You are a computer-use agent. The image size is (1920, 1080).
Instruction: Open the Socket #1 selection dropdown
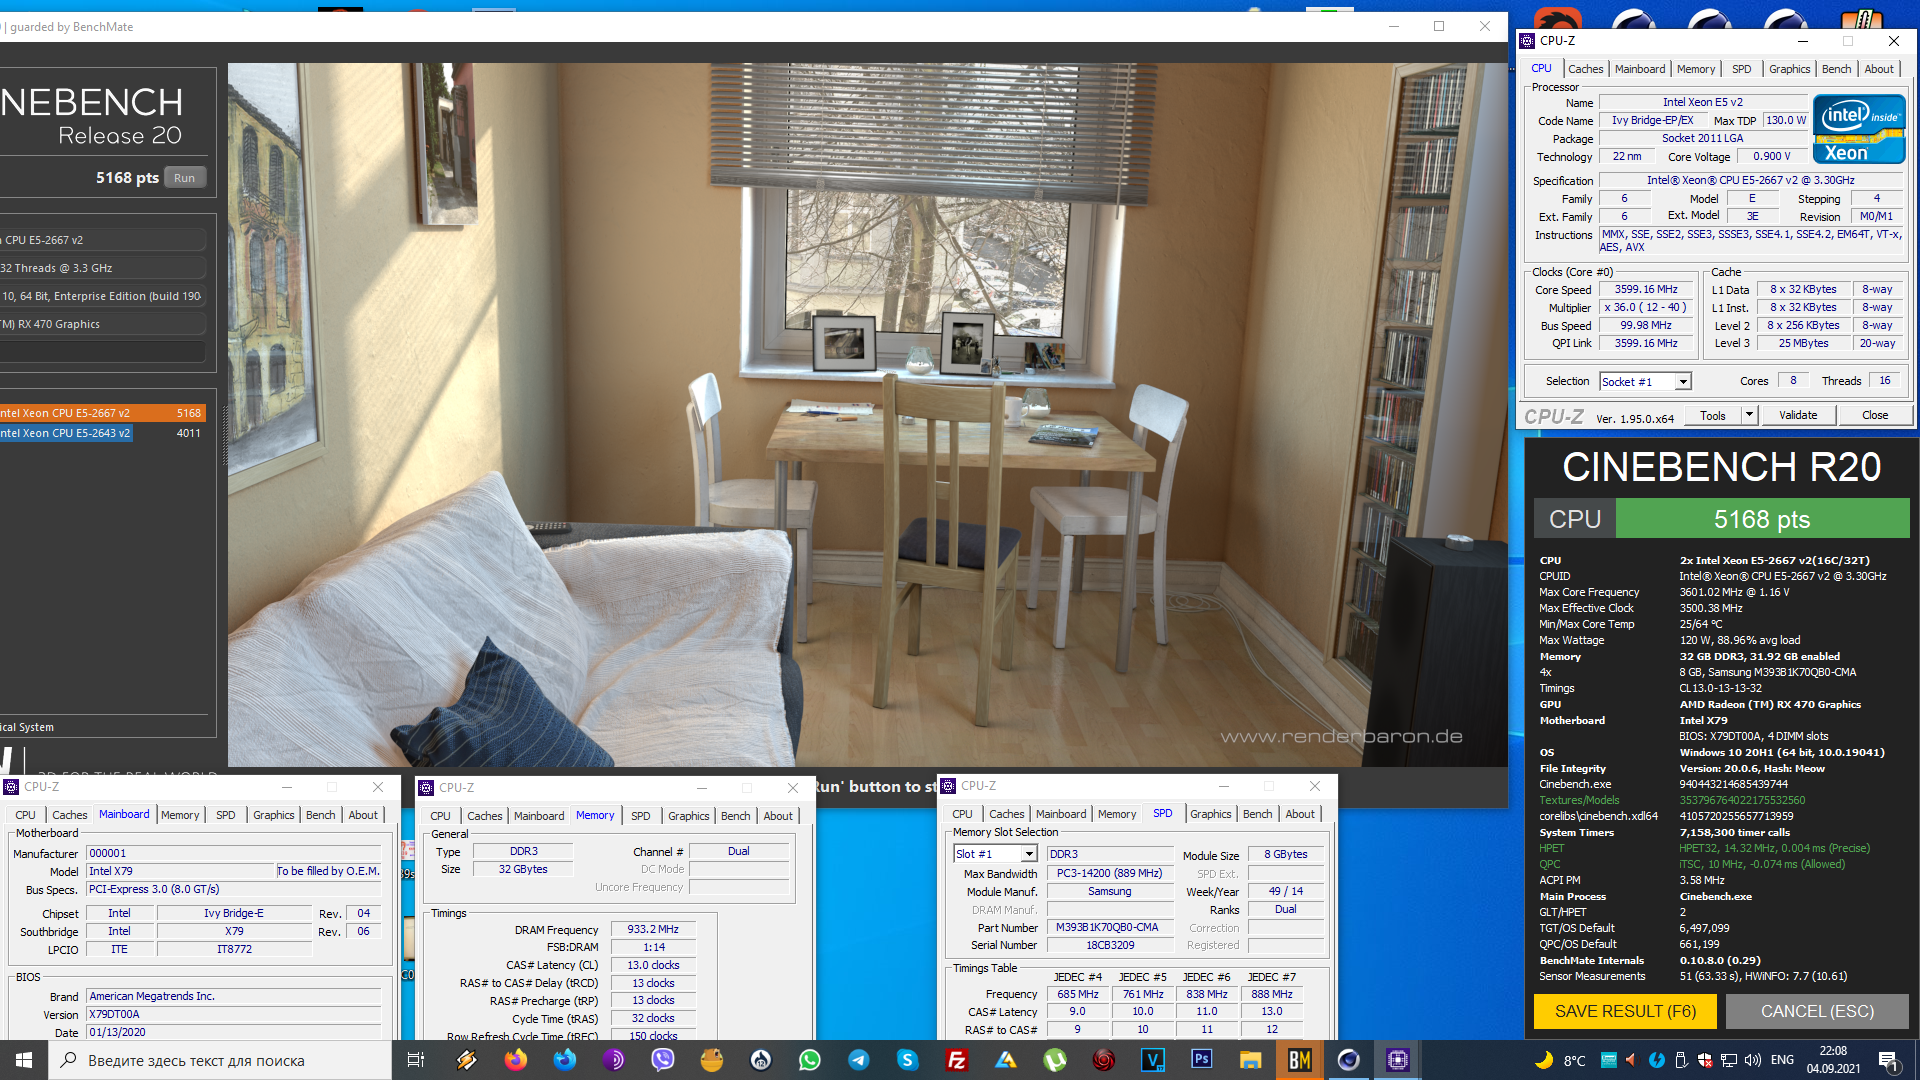pos(1645,381)
